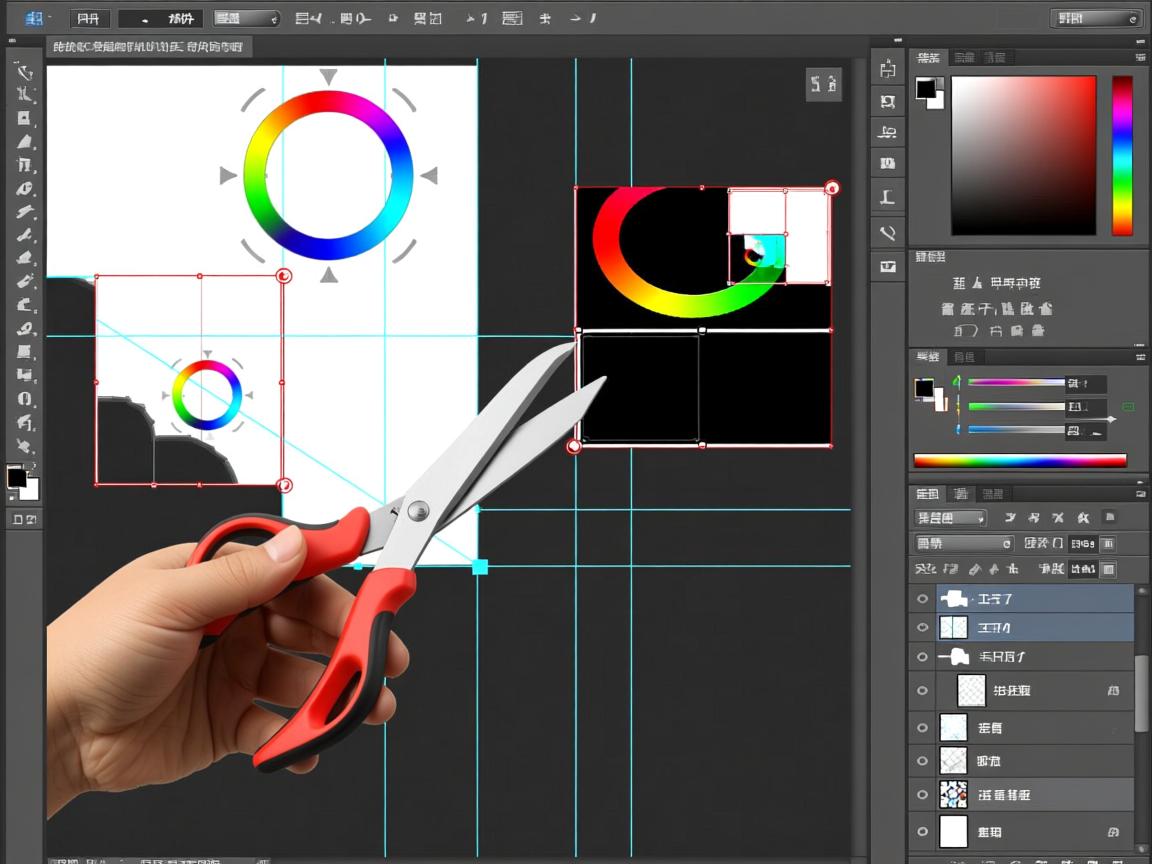Click the top icon in collapsed panel dock

pyautogui.click(x=887, y=69)
